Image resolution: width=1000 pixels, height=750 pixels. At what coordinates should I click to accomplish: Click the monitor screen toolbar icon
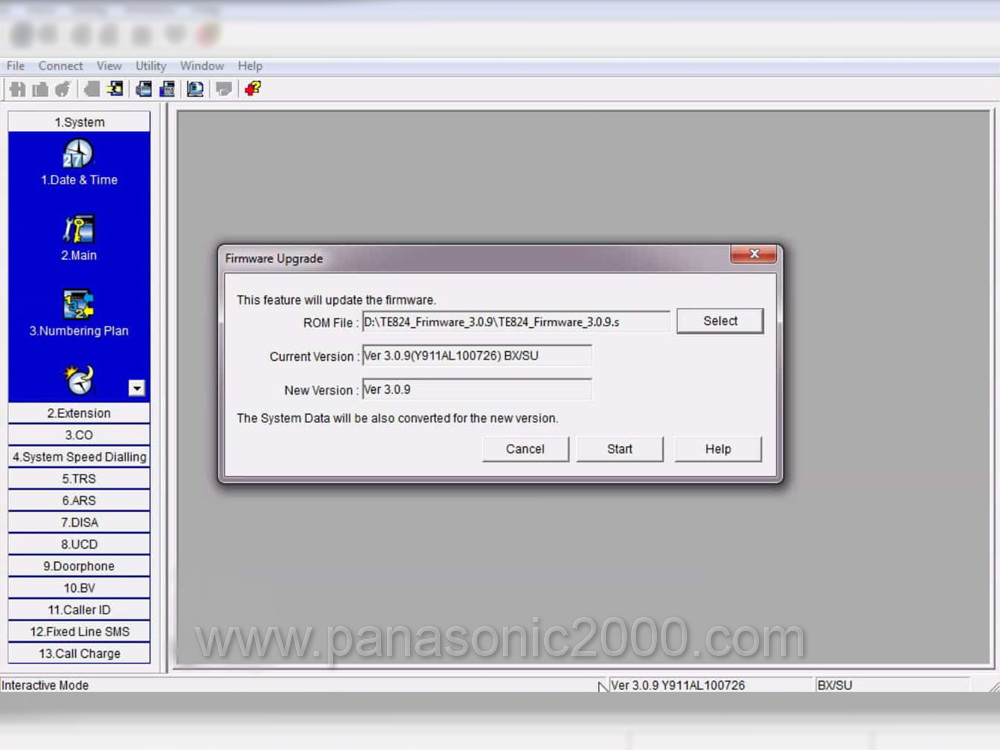click(195, 89)
